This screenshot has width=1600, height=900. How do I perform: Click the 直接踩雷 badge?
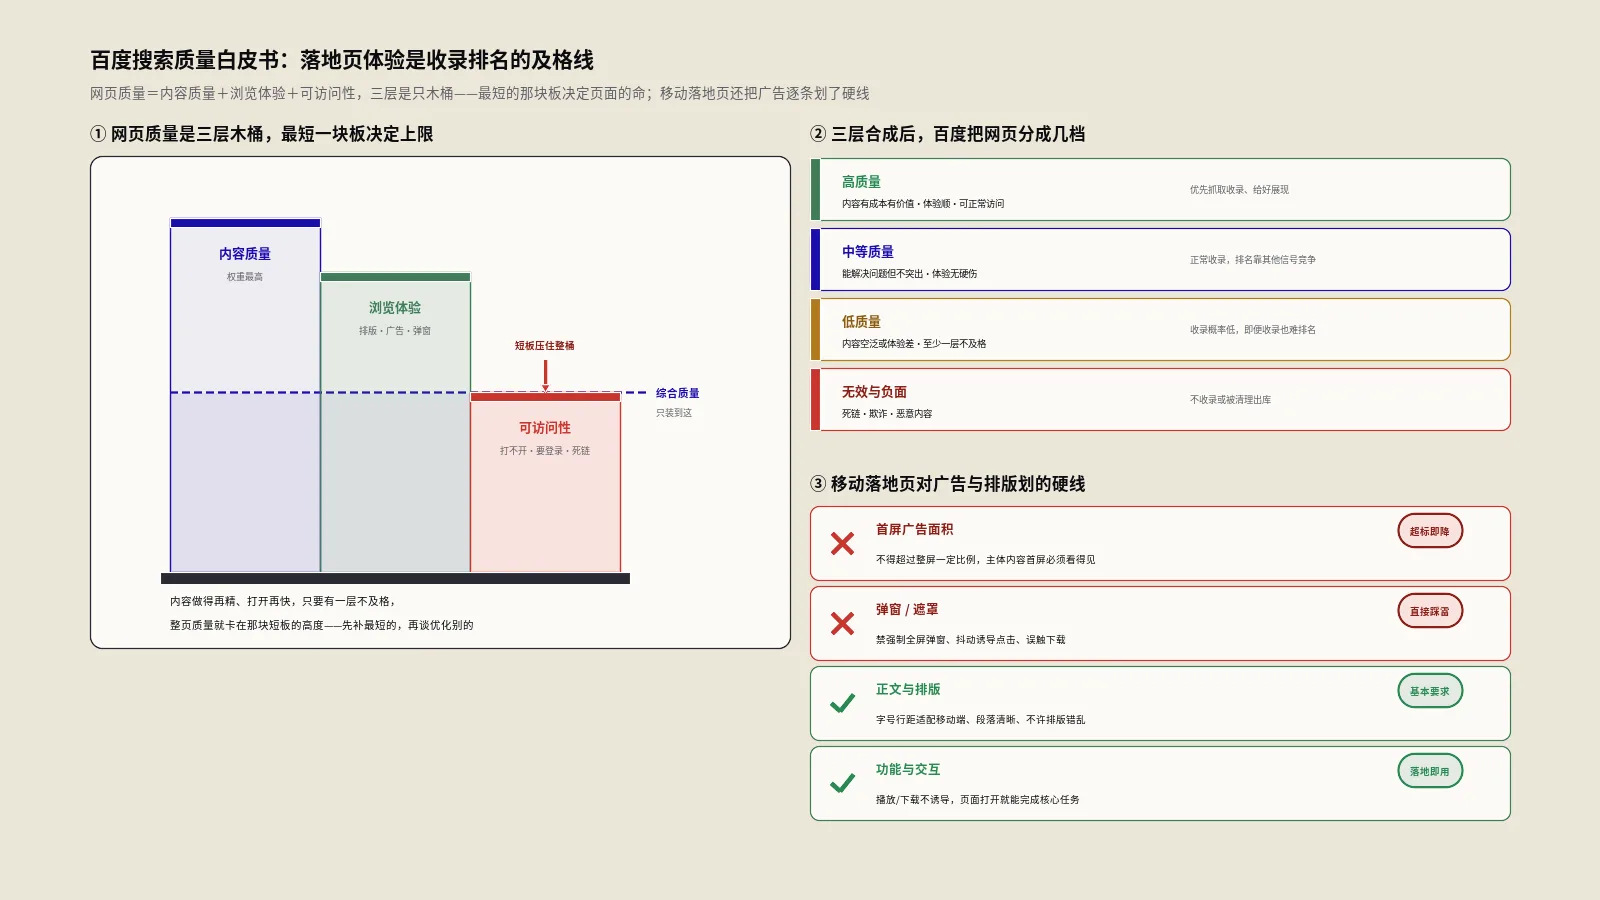(1430, 611)
